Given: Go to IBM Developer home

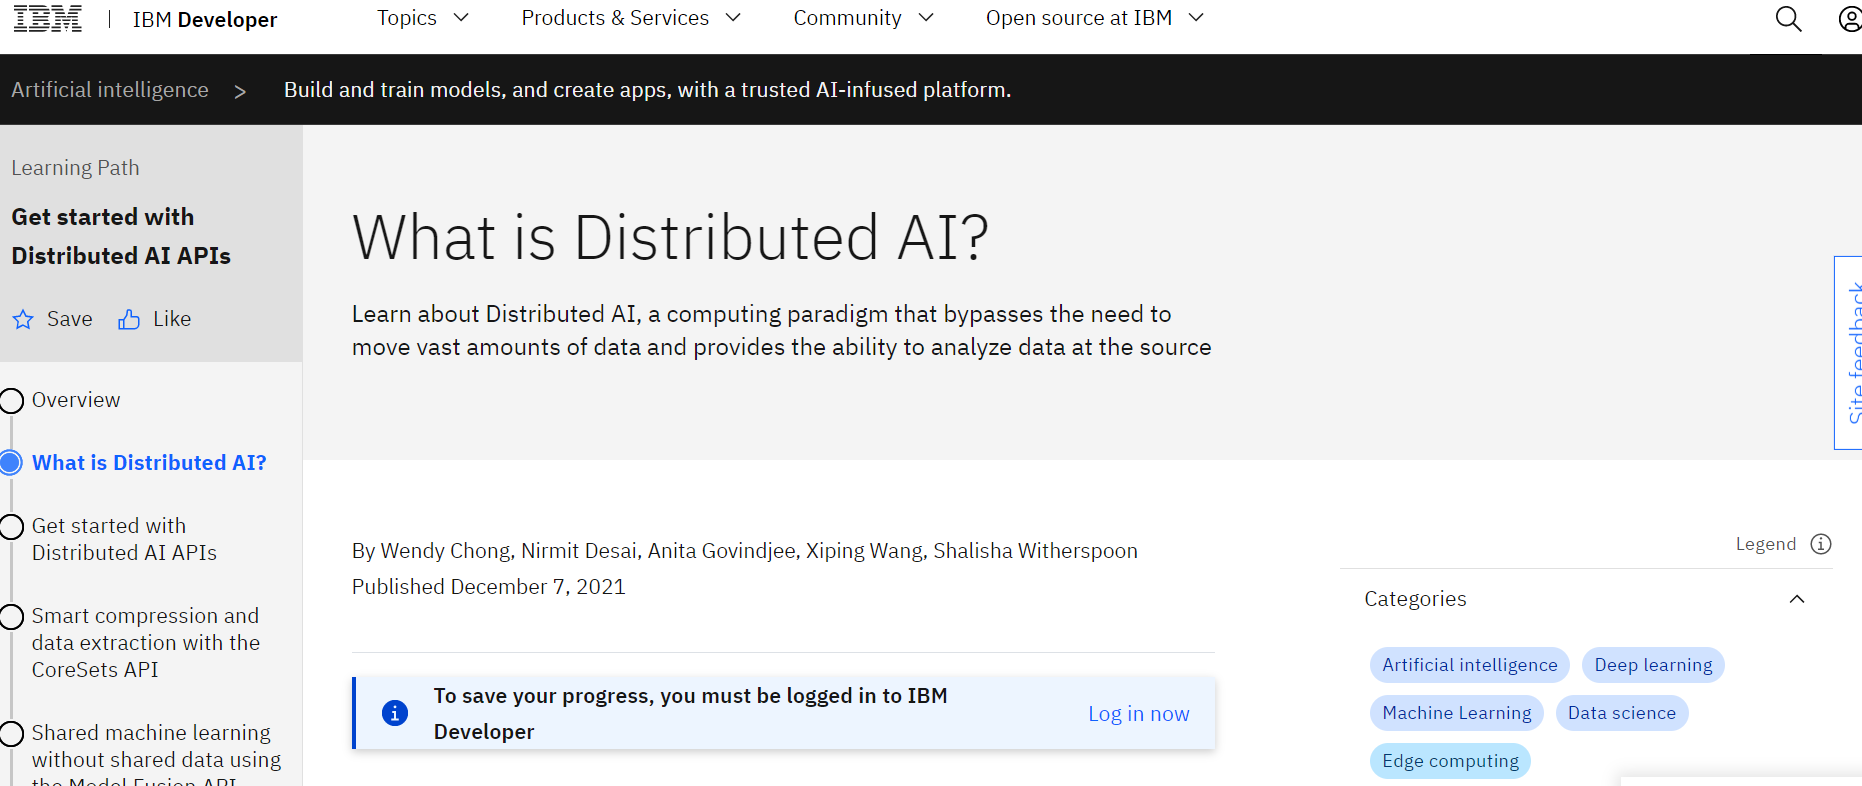Looking at the screenshot, I should click(205, 20).
